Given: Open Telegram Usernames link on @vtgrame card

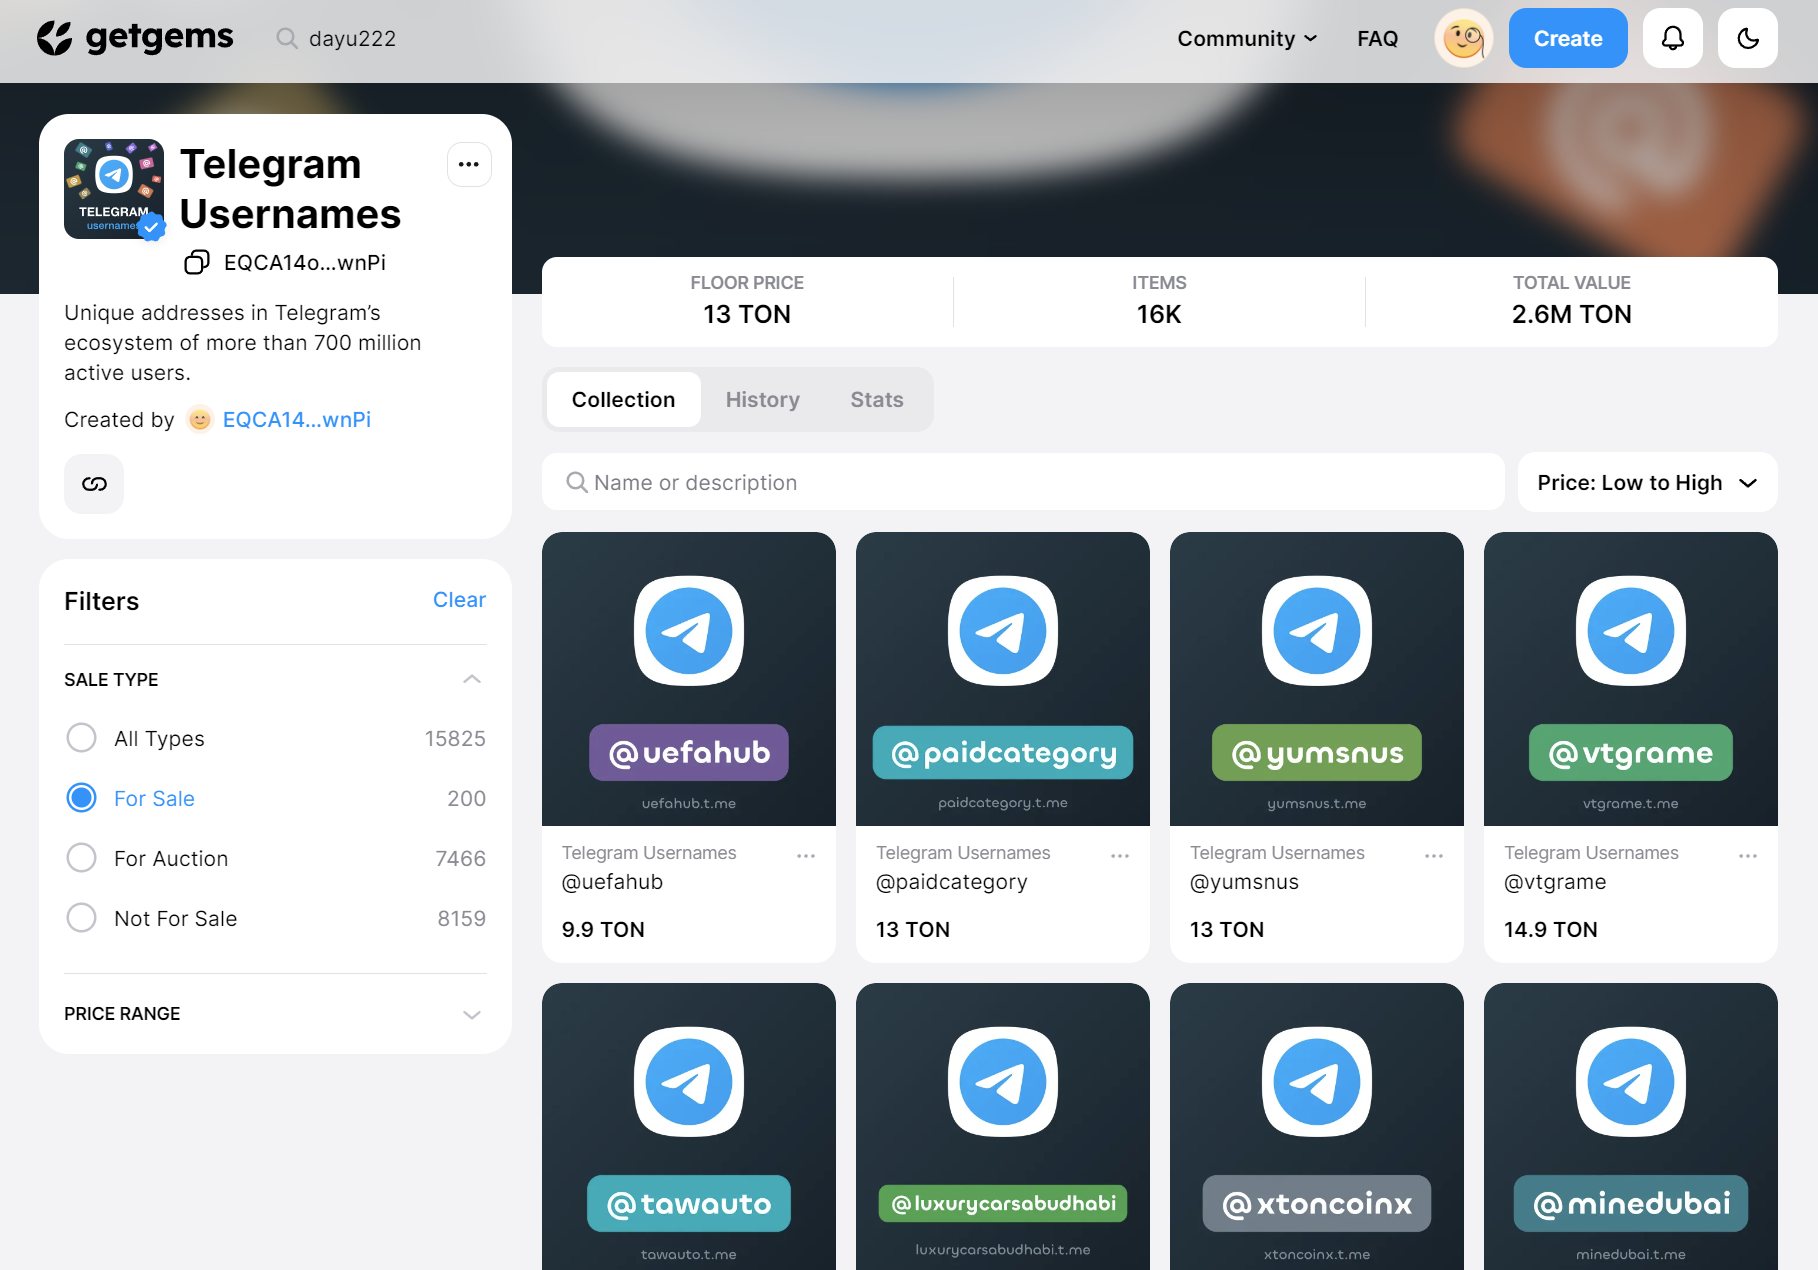Looking at the screenshot, I should pos(1591,852).
